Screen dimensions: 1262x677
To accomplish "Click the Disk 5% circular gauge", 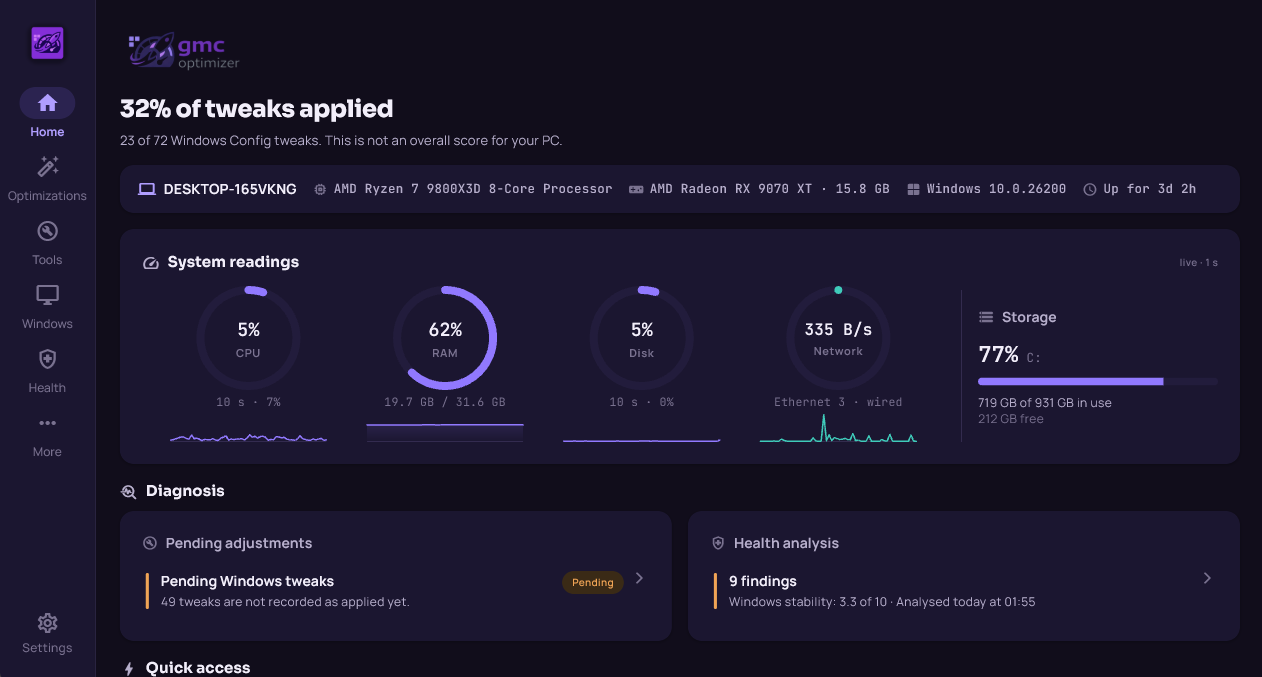I will (642, 337).
